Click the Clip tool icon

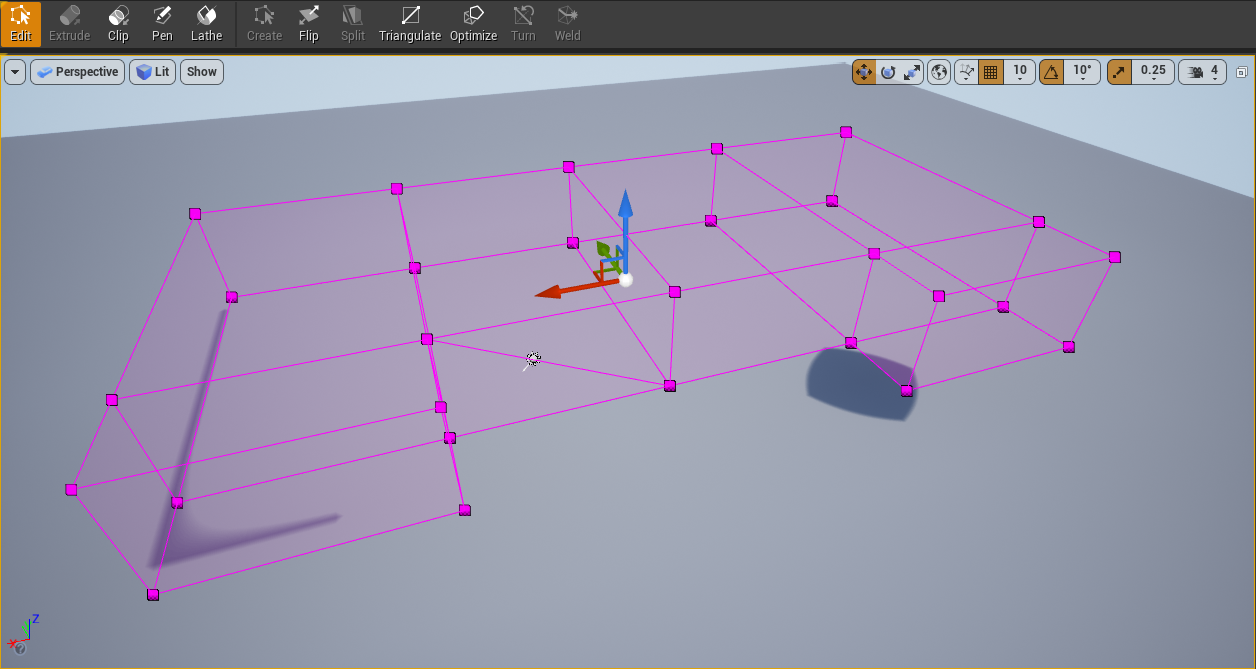point(118,24)
